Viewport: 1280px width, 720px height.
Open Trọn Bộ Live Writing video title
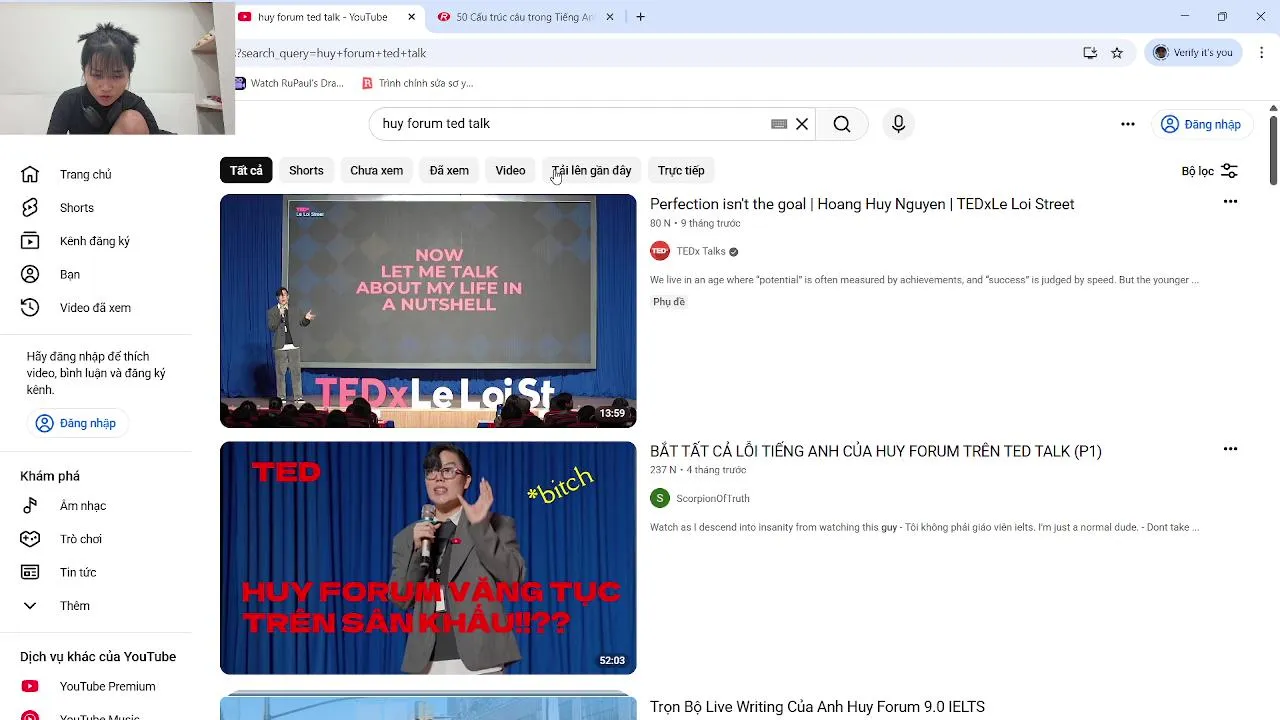pyautogui.click(x=817, y=707)
